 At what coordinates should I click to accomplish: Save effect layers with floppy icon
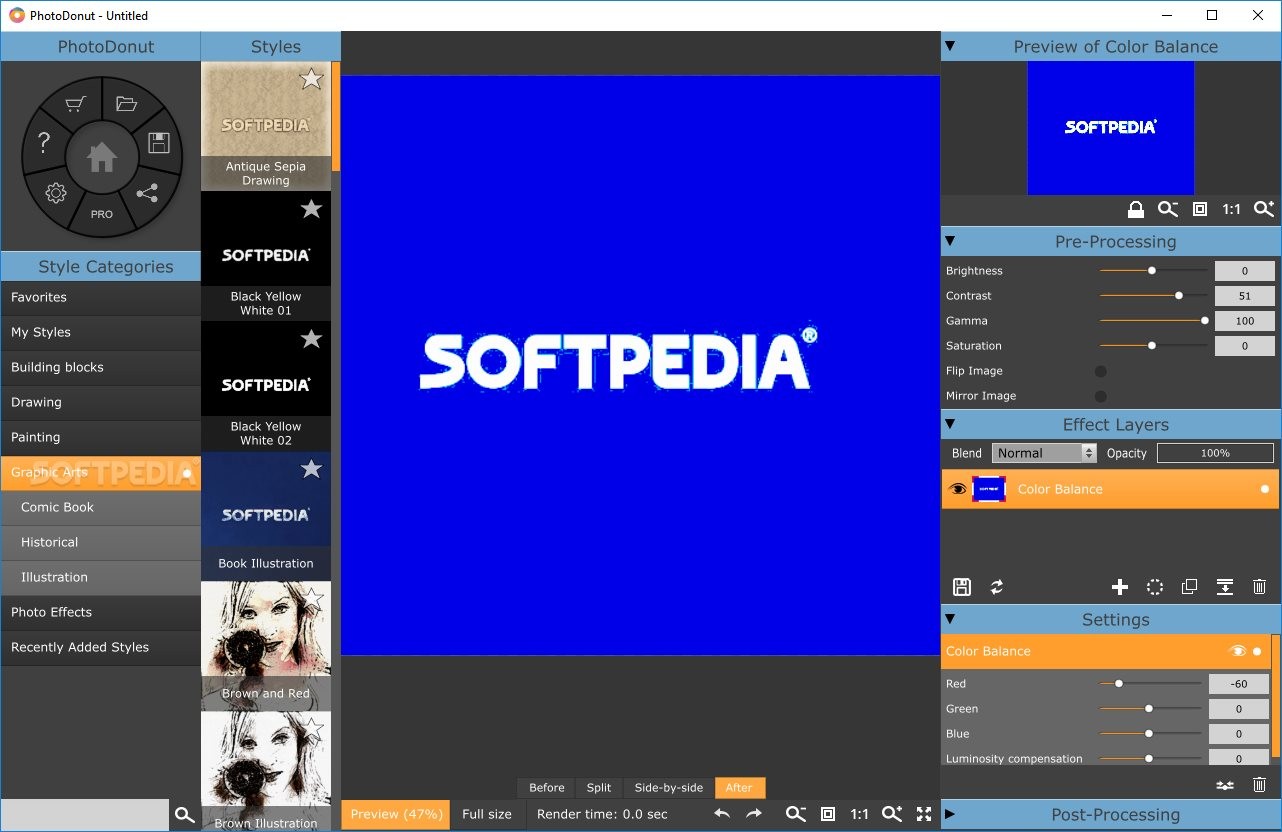962,587
